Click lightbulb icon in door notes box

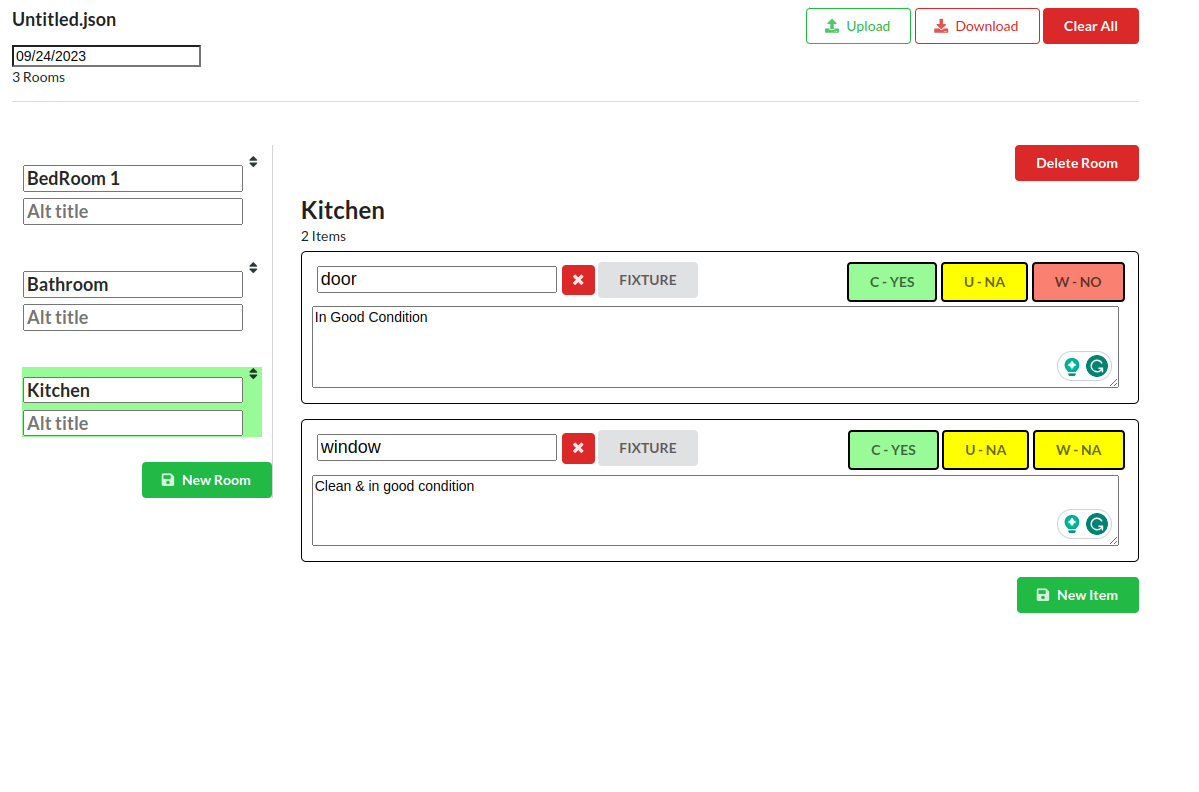(1072, 366)
